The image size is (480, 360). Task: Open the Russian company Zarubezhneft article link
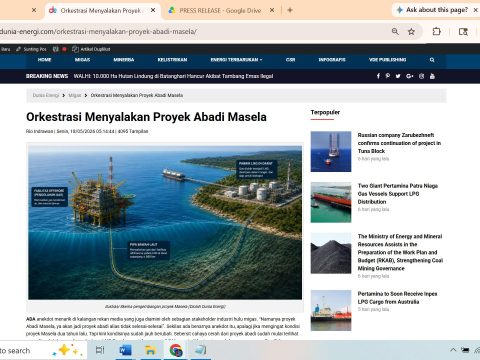pos(399,143)
